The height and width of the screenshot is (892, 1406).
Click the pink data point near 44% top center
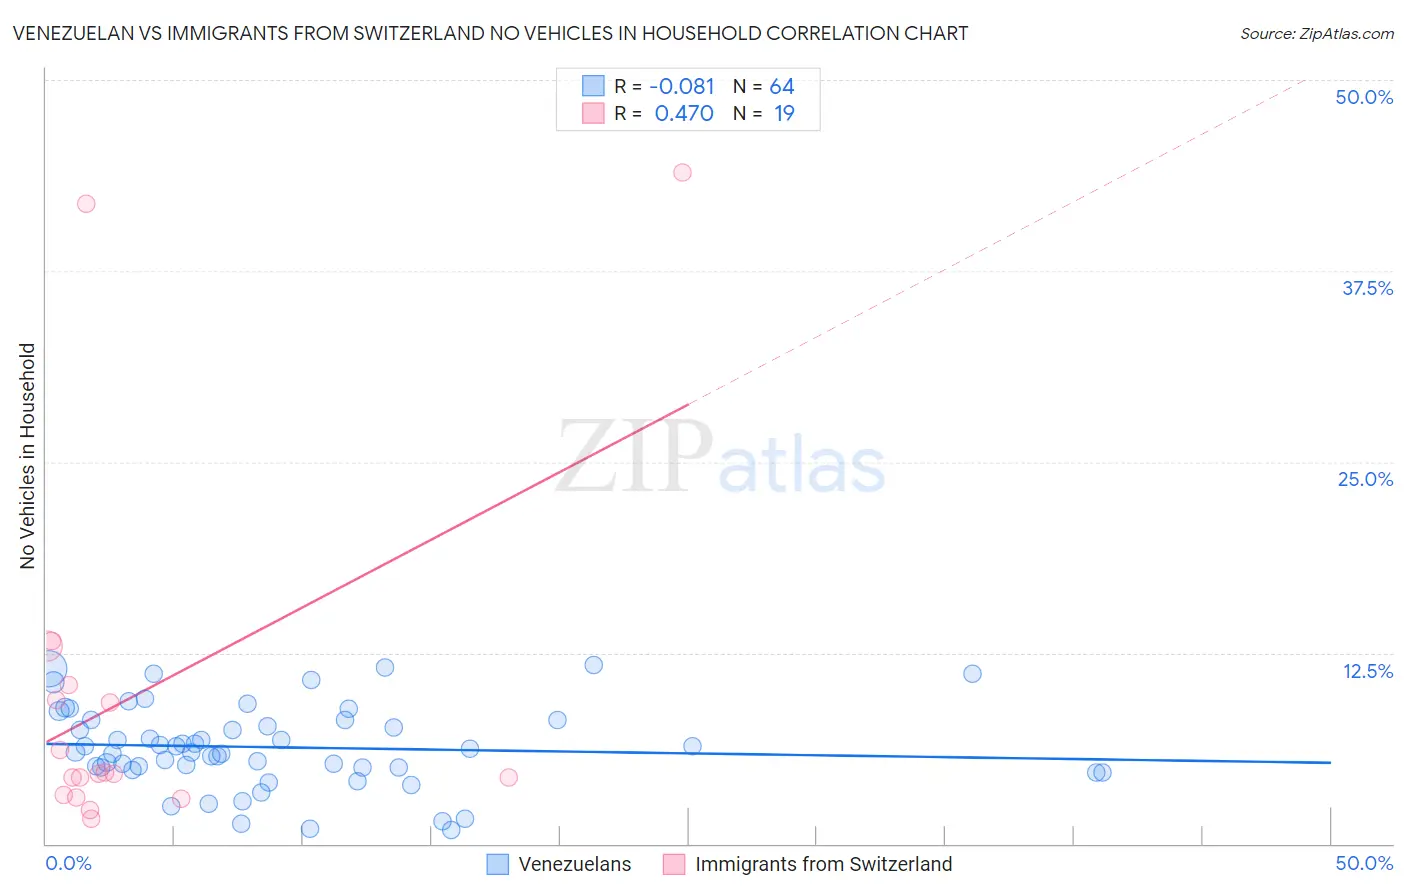pyautogui.click(x=682, y=172)
